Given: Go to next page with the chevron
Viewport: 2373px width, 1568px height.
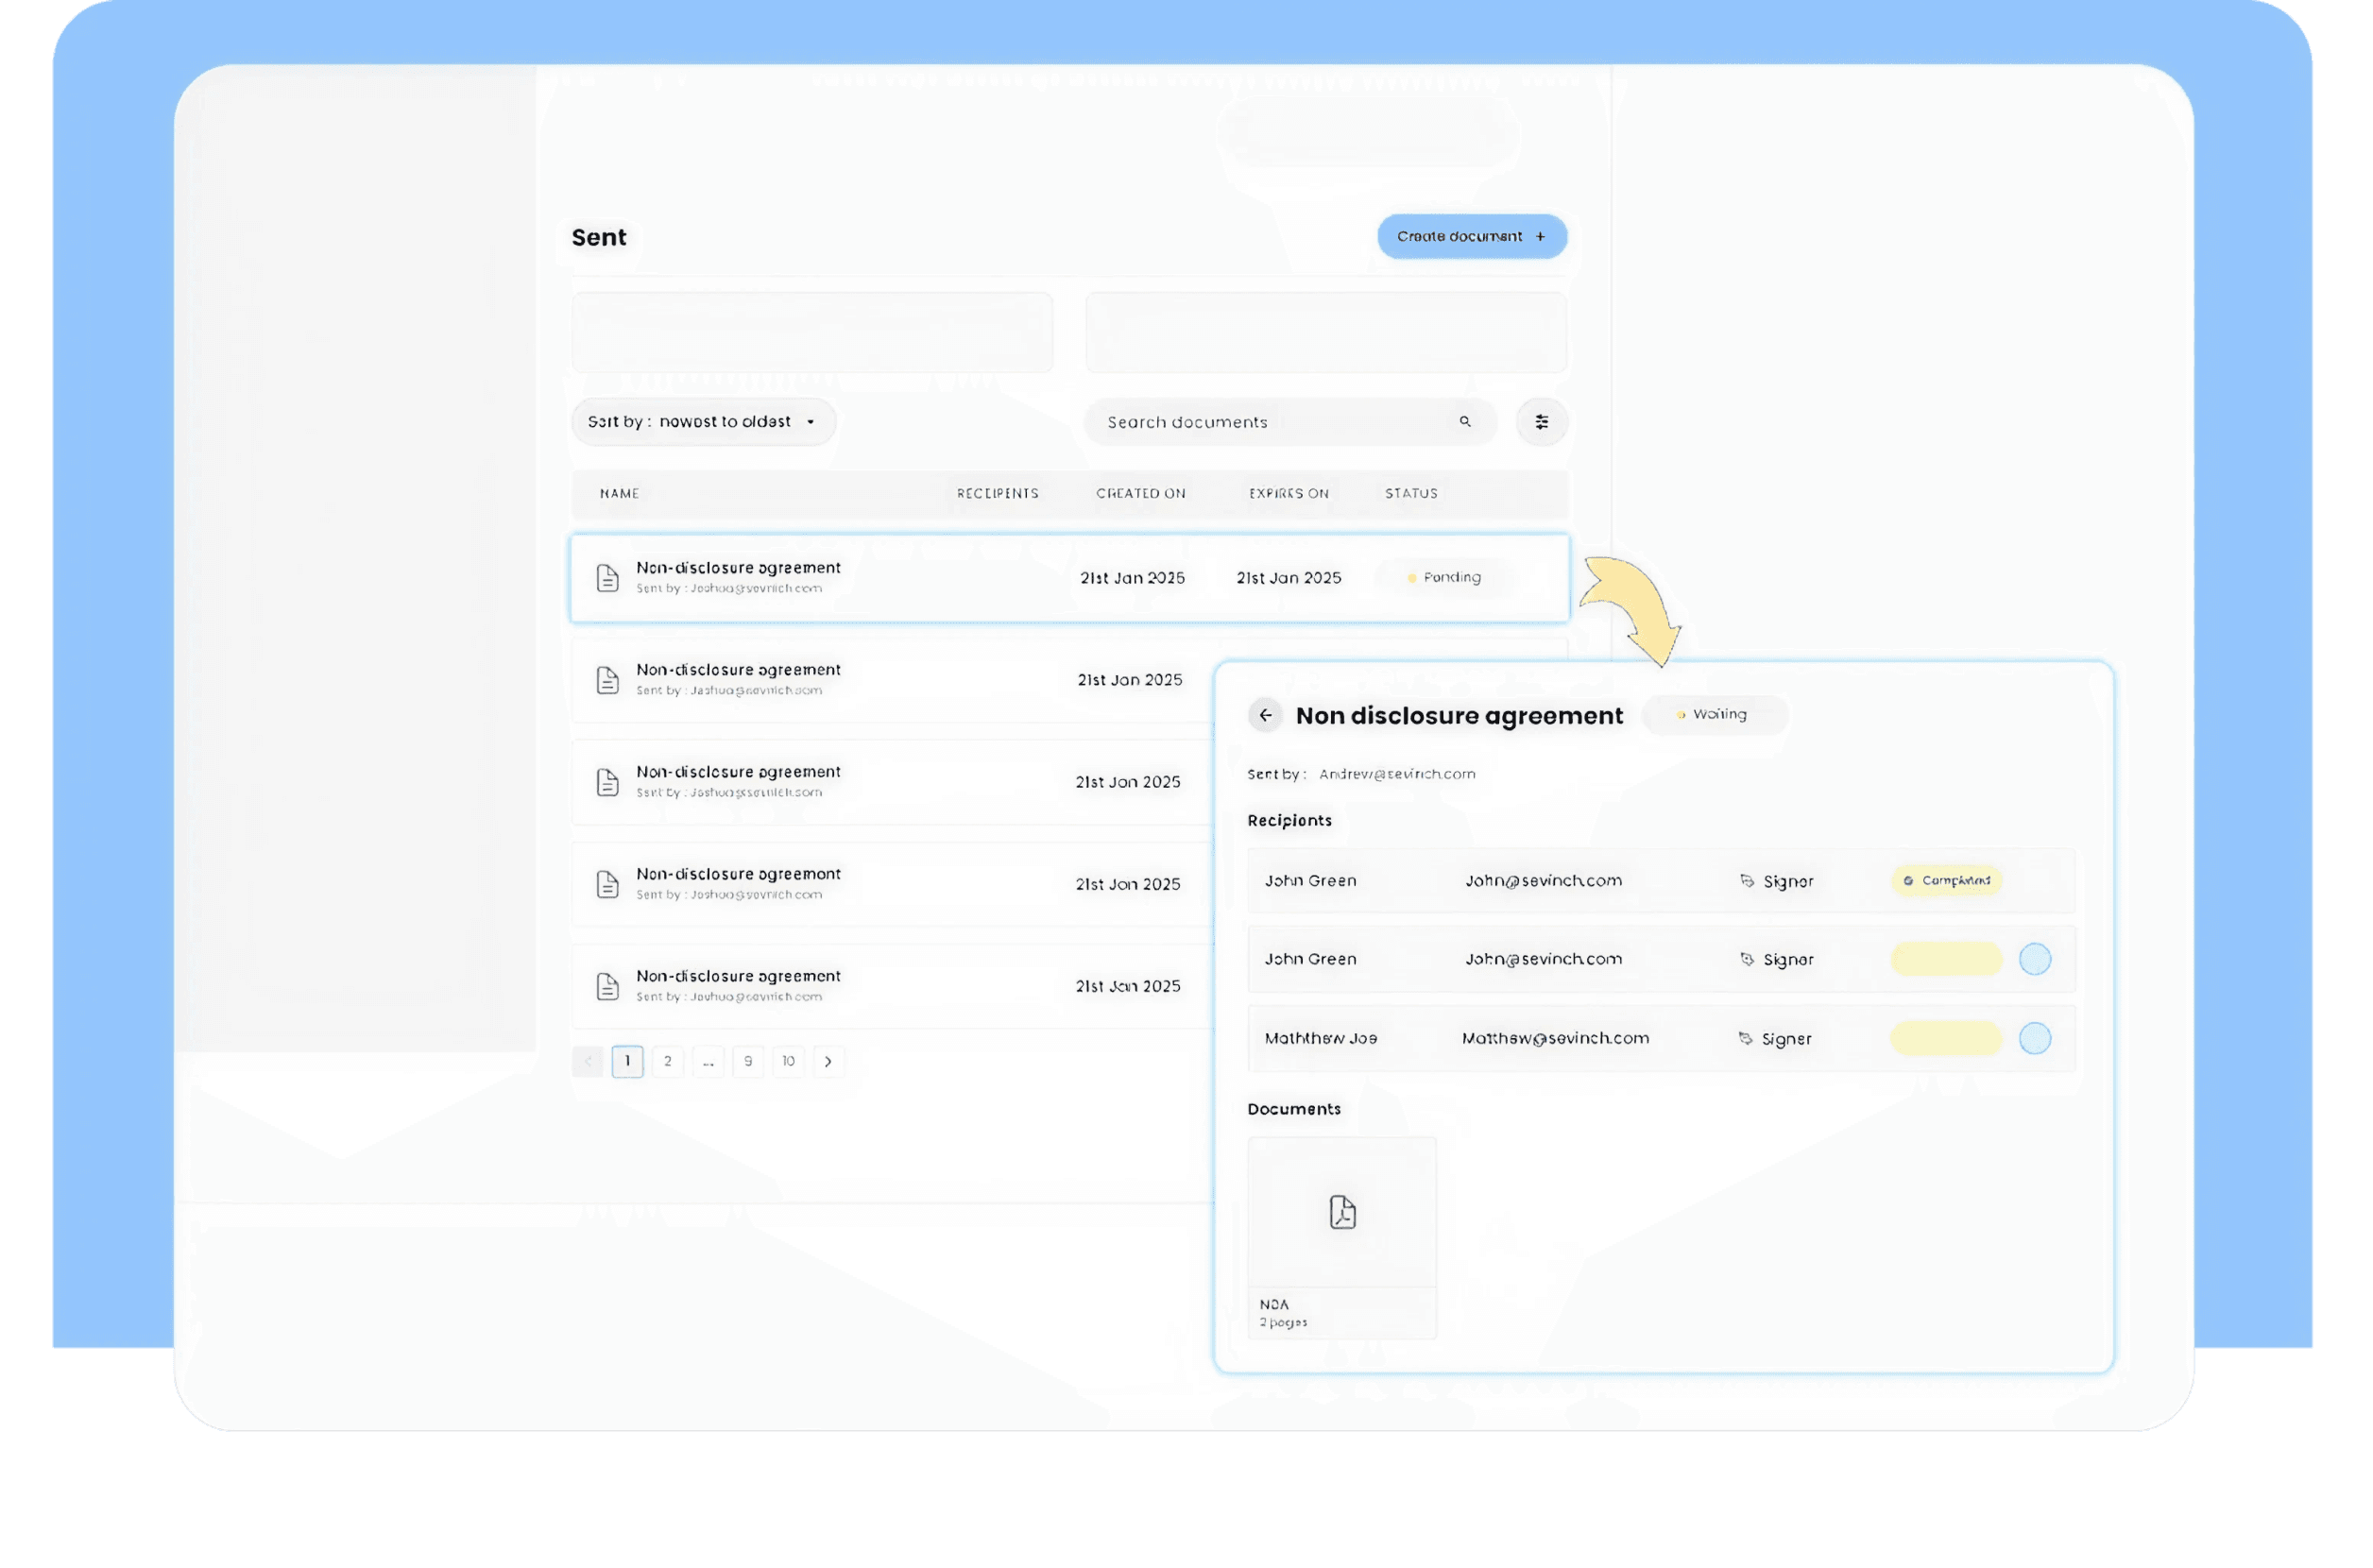Looking at the screenshot, I should tap(828, 1061).
